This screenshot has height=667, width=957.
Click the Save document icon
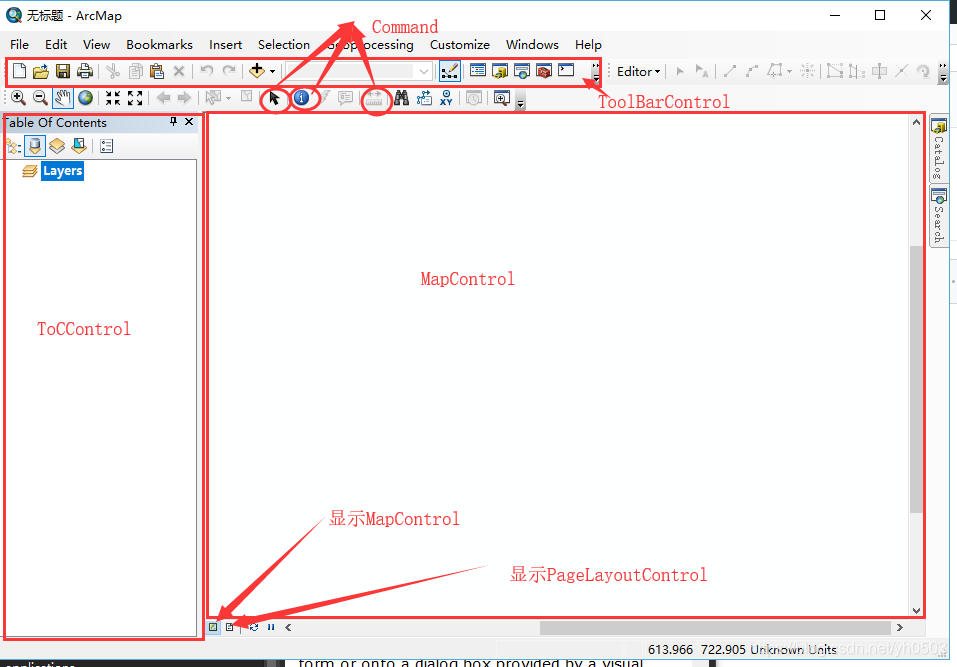pyautogui.click(x=63, y=71)
